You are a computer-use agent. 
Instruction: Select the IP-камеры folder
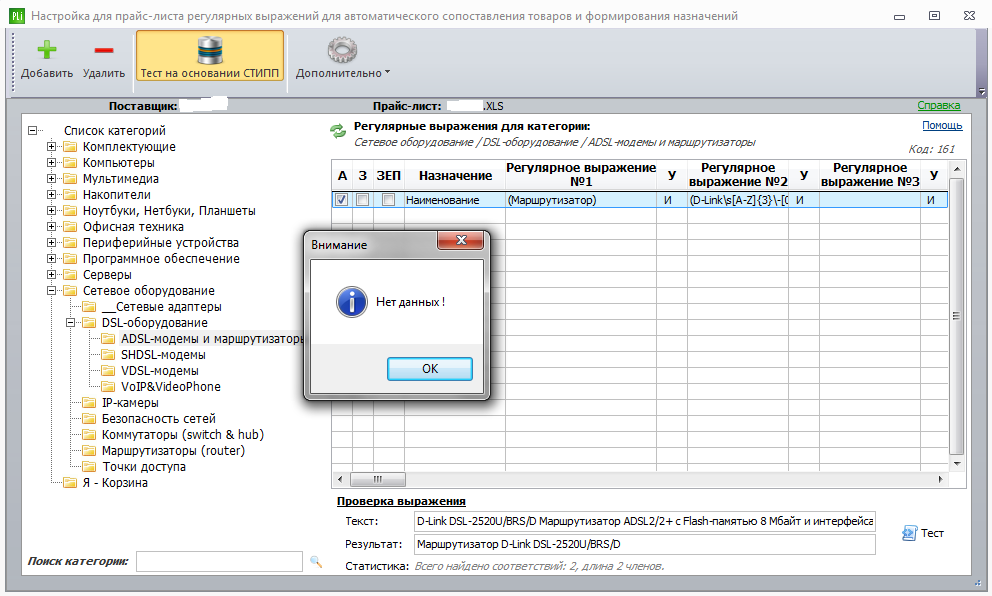130,403
